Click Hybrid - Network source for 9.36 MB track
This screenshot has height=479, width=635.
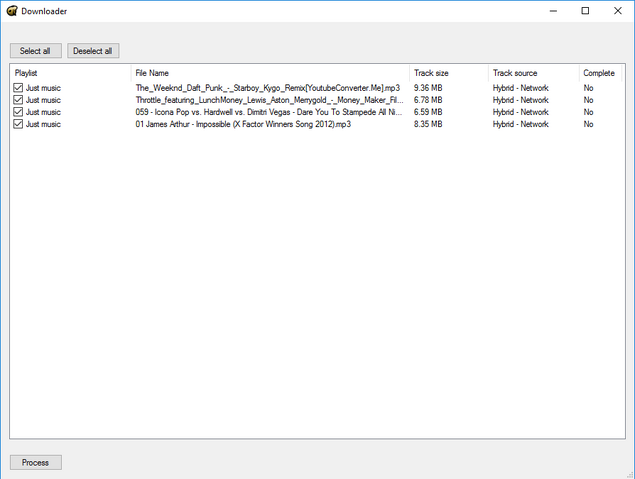[x=520, y=88]
